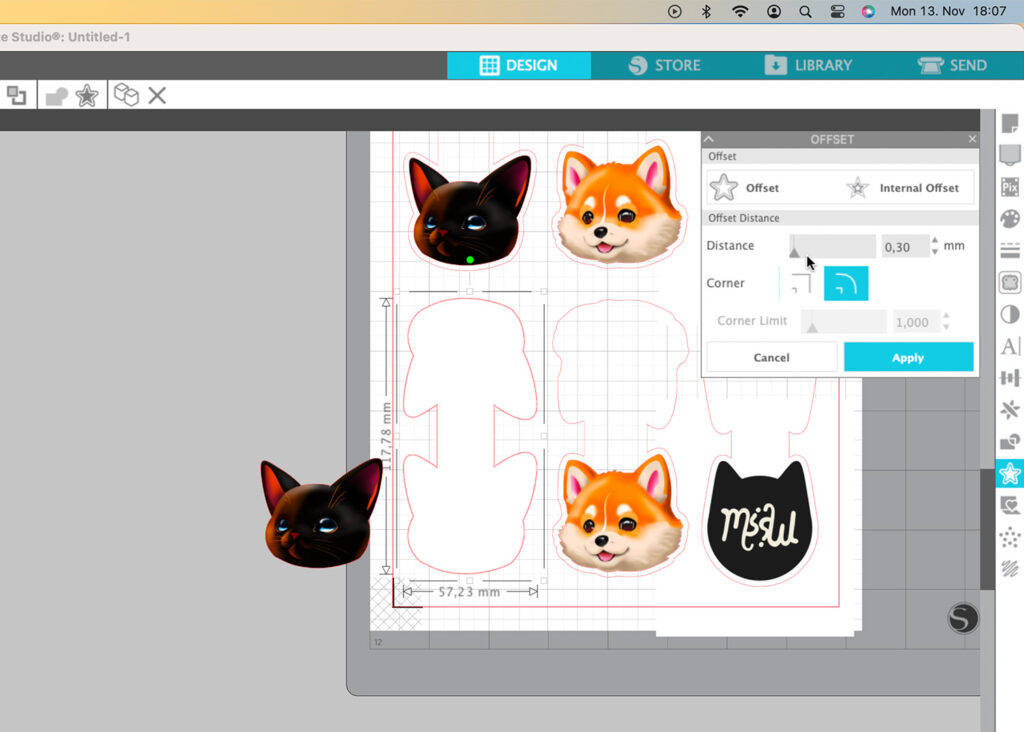Switch to the STORE tab
The height and width of the screenshot is (732, 1024).
pos(664,65)
